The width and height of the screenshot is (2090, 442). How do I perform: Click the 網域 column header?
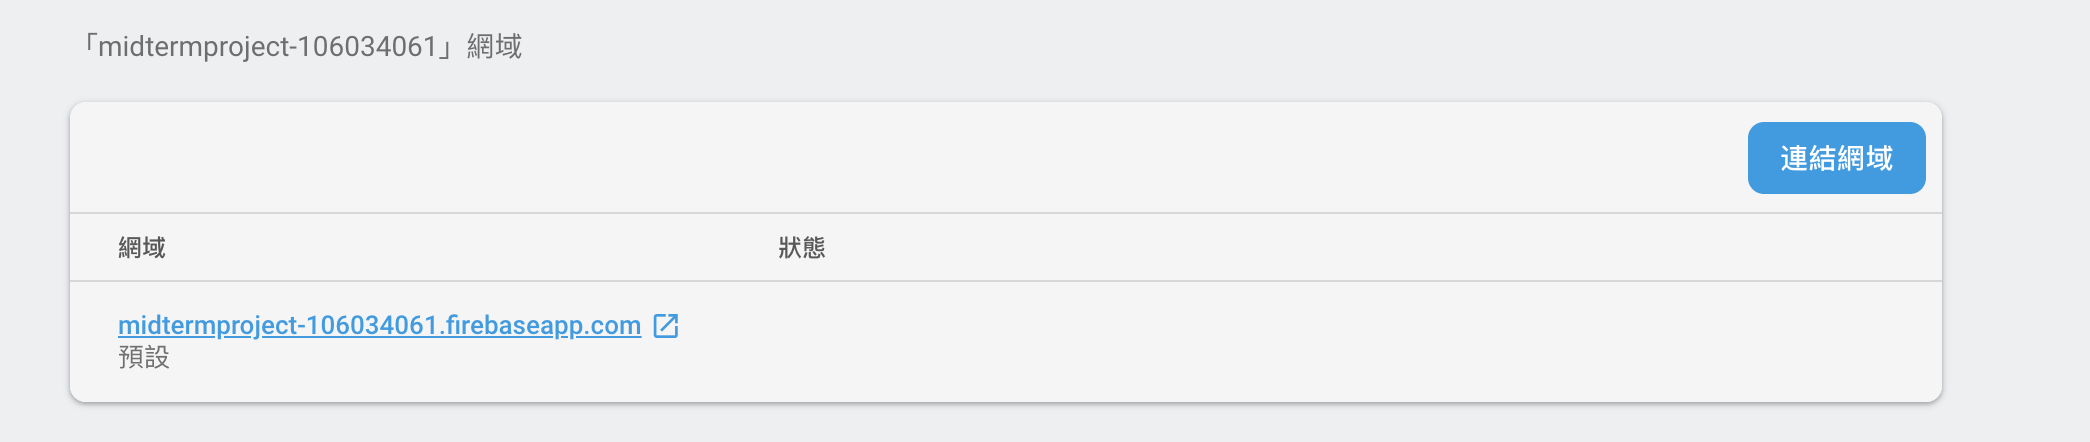tap(142, 248)
